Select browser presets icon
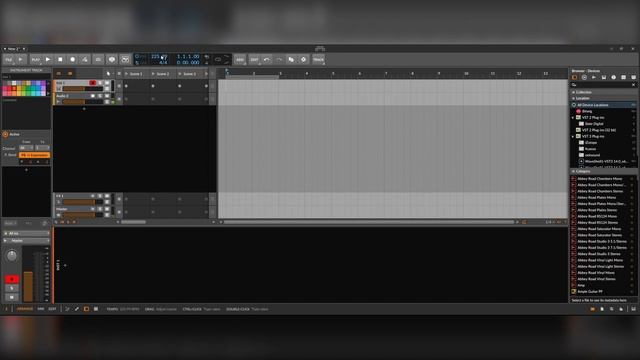 point(584,77)
